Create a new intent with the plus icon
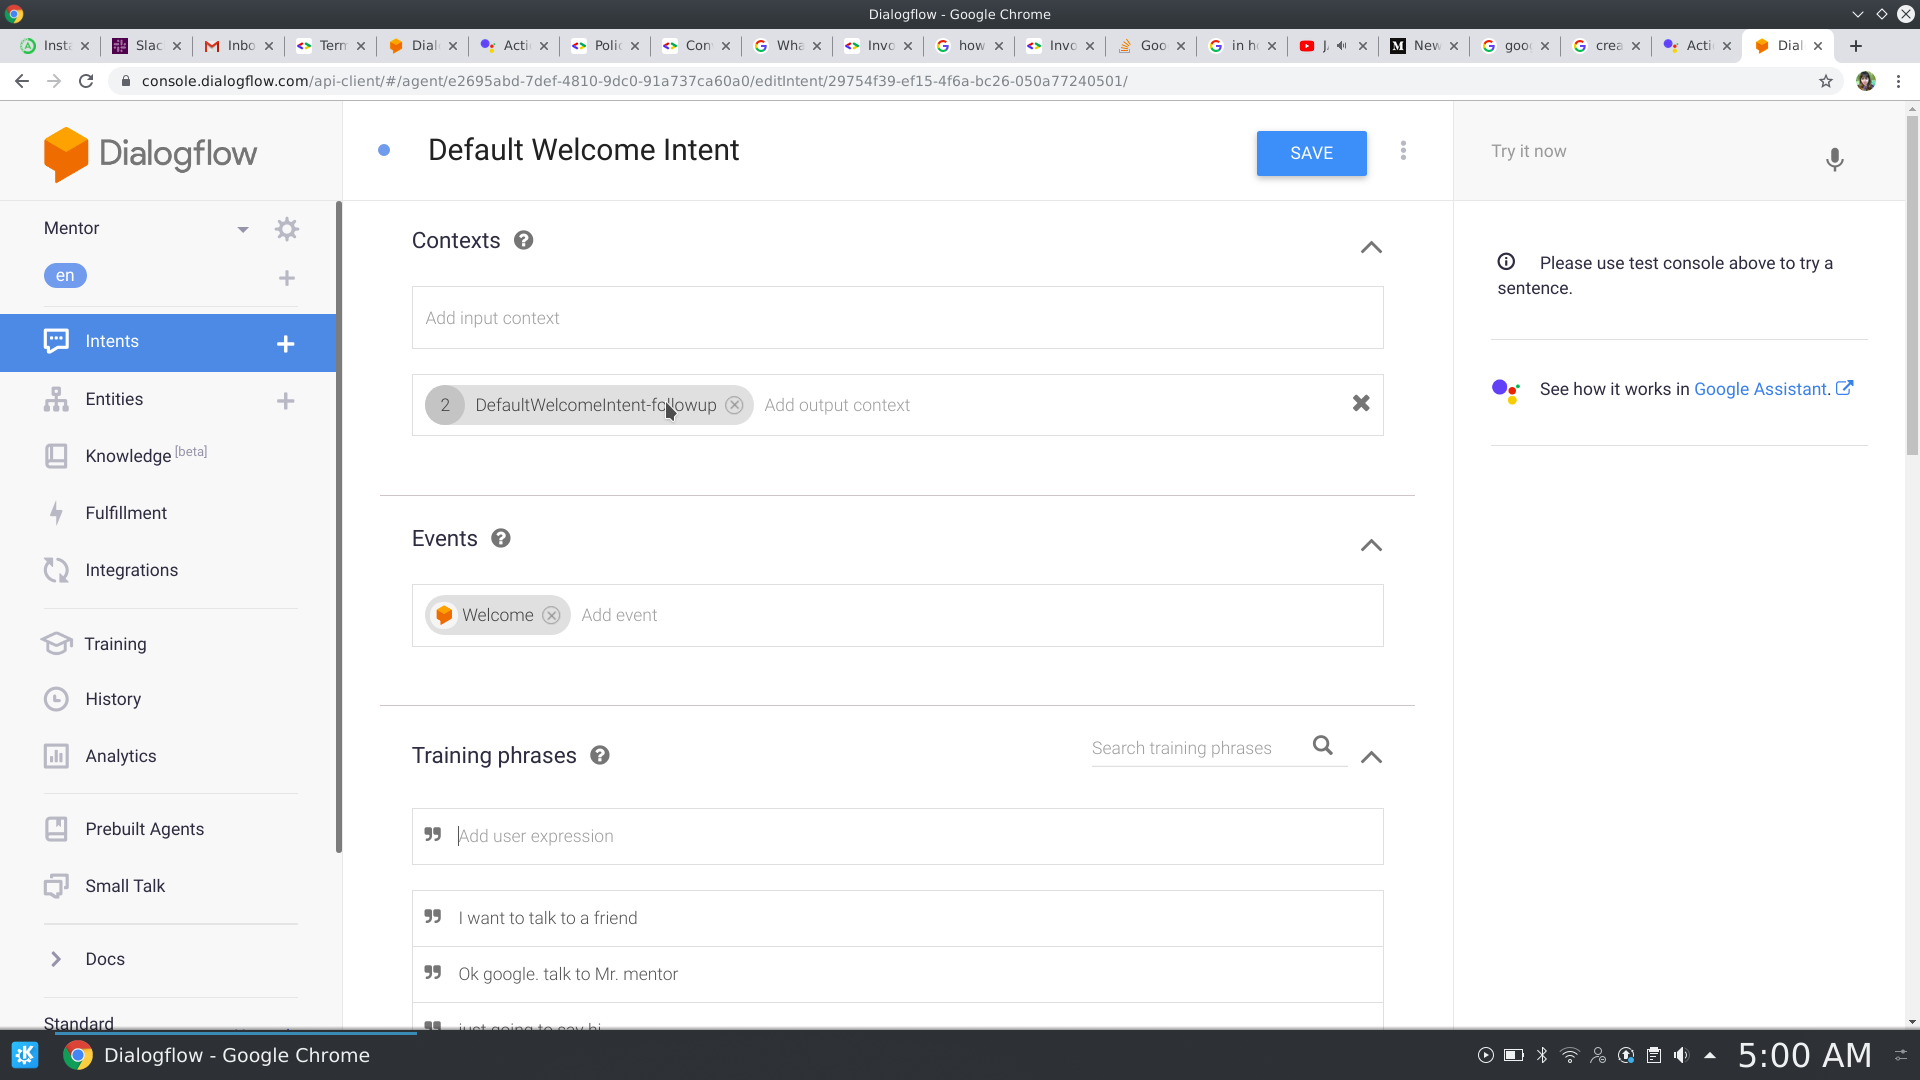 [x=286, y=343]
